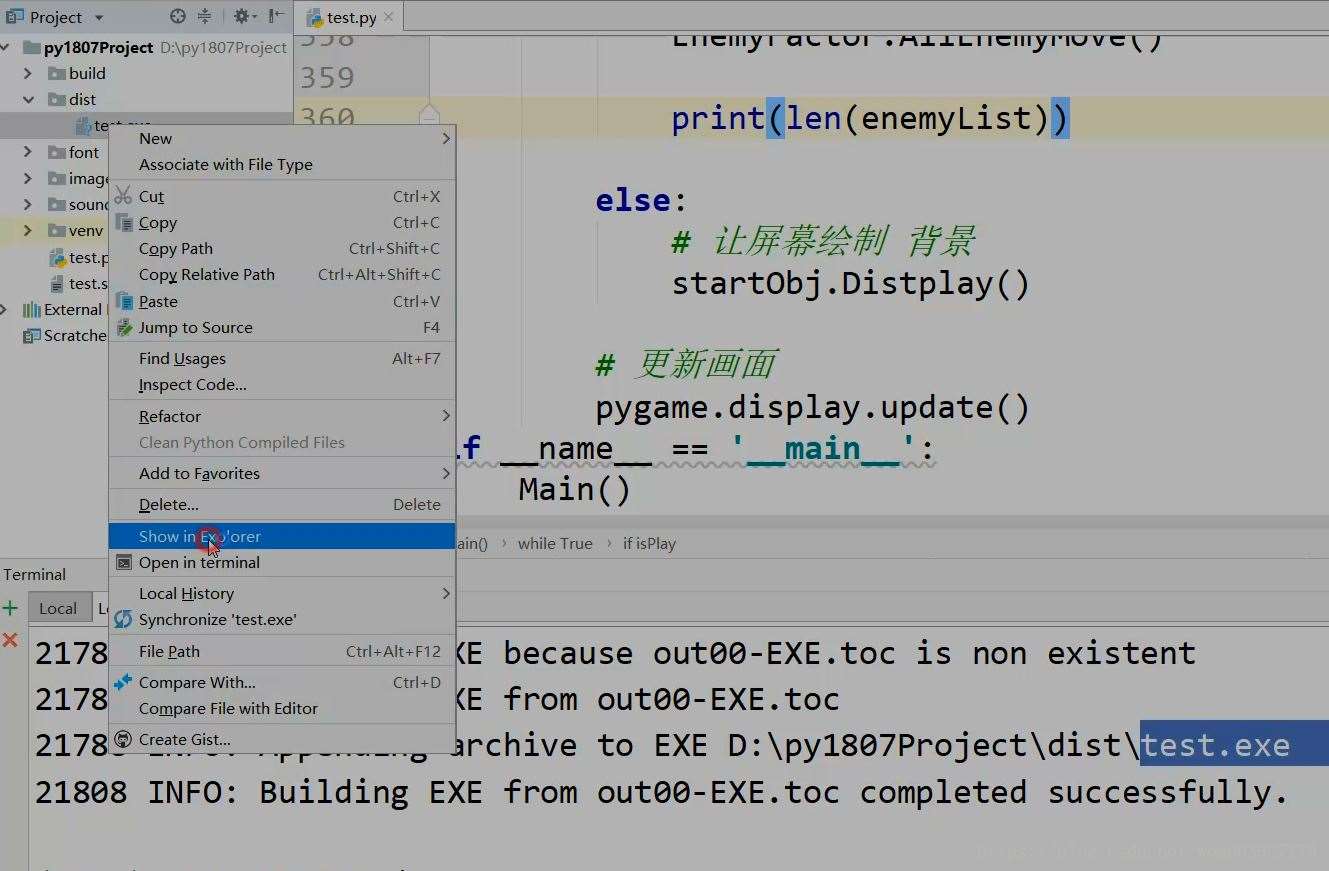Select the Cut scissors icon in context menu
Viewport: 1329px width, 871px height.
pyautogui.click(x=126, y=196)
